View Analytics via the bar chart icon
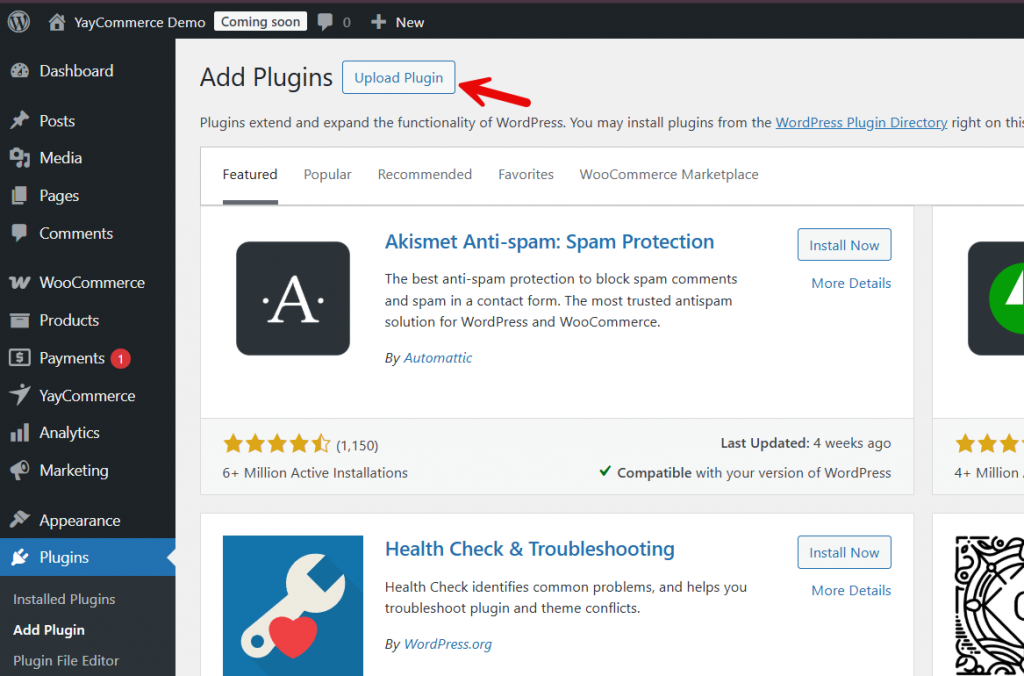The image size is (1024, 676). [22, 432]
